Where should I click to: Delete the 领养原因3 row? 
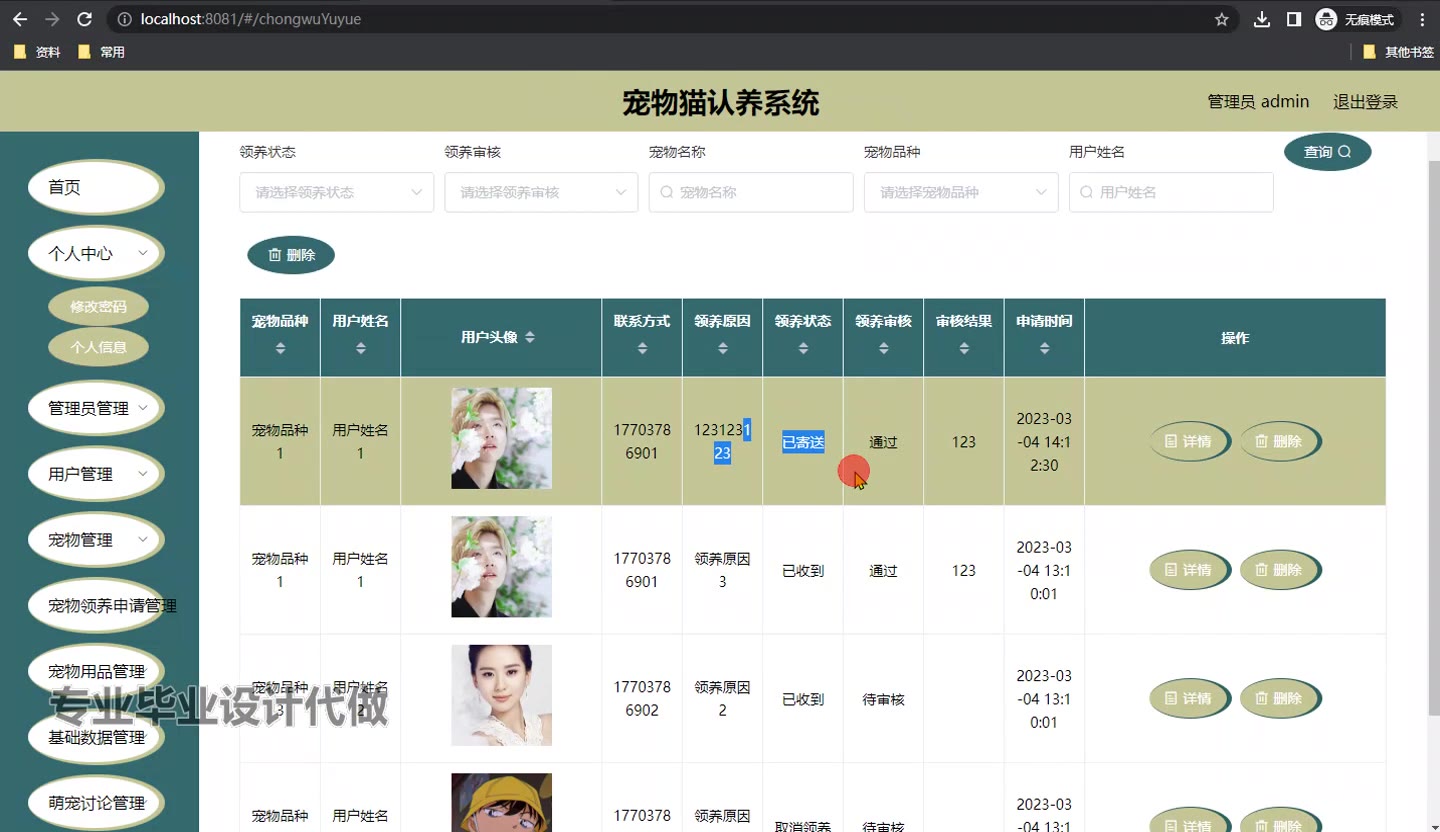coord(1280,570)
